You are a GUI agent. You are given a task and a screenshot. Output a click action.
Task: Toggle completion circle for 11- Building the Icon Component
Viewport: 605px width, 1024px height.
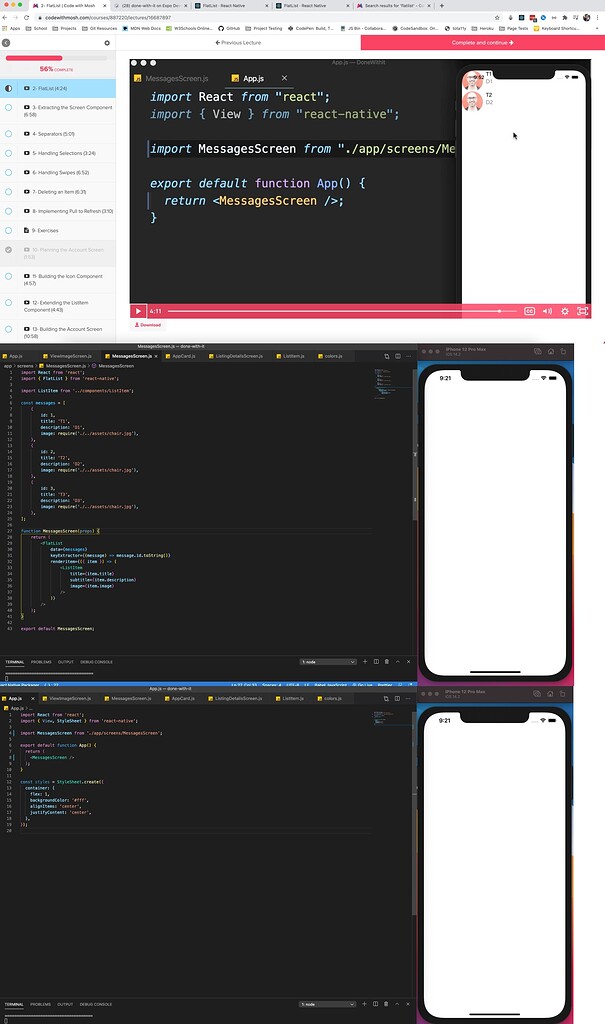(8, 276)
